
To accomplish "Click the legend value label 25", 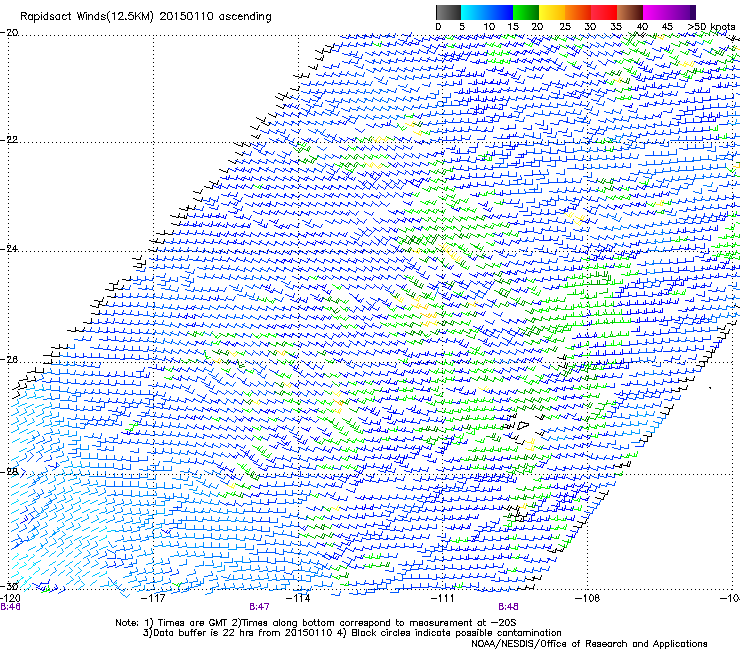I will 564,26.
